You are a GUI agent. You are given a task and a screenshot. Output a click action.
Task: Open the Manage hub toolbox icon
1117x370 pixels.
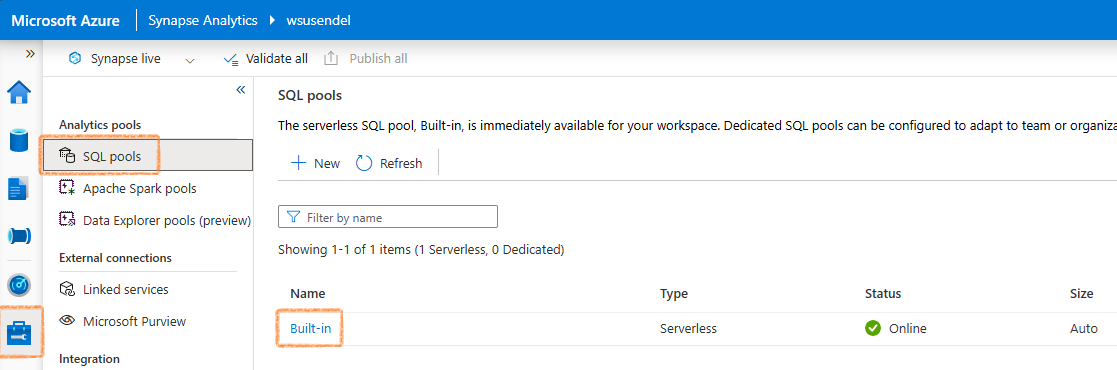pyautogui.click(x=19, y=332)
